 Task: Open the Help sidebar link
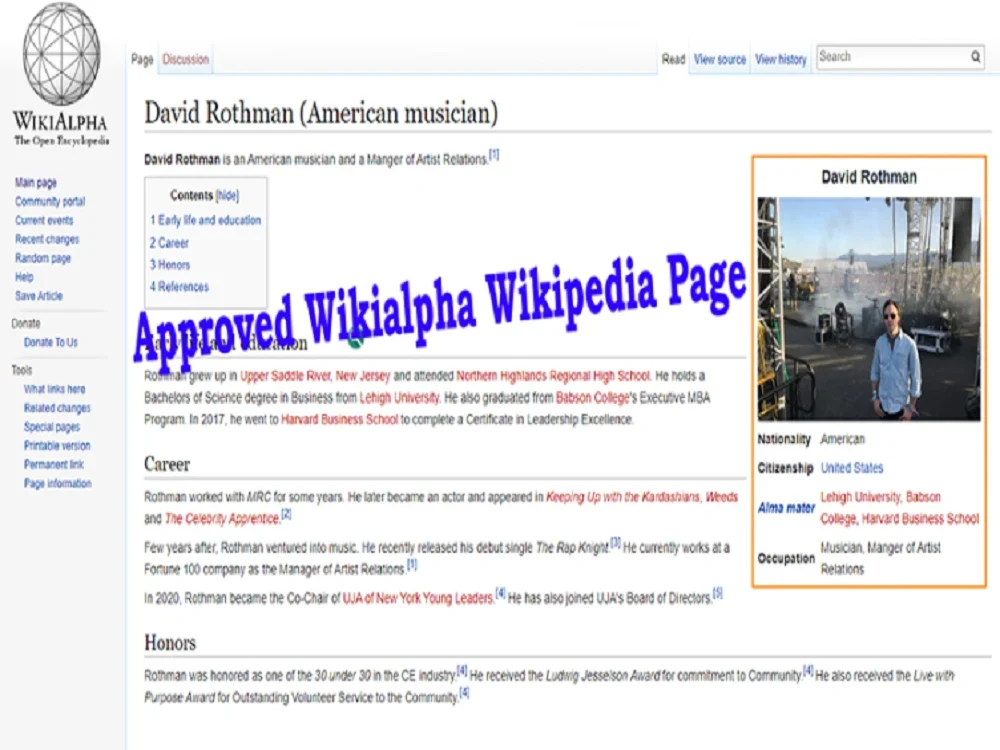(x=24, y=277)
